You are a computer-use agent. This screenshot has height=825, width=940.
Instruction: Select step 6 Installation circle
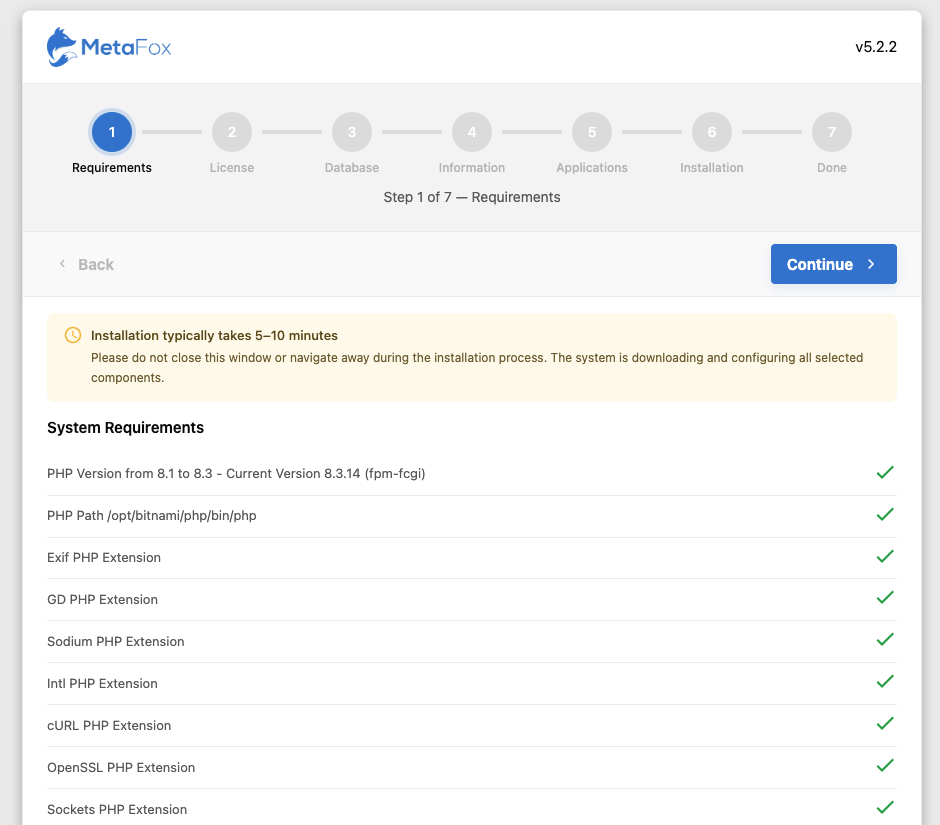pos(712,132)
